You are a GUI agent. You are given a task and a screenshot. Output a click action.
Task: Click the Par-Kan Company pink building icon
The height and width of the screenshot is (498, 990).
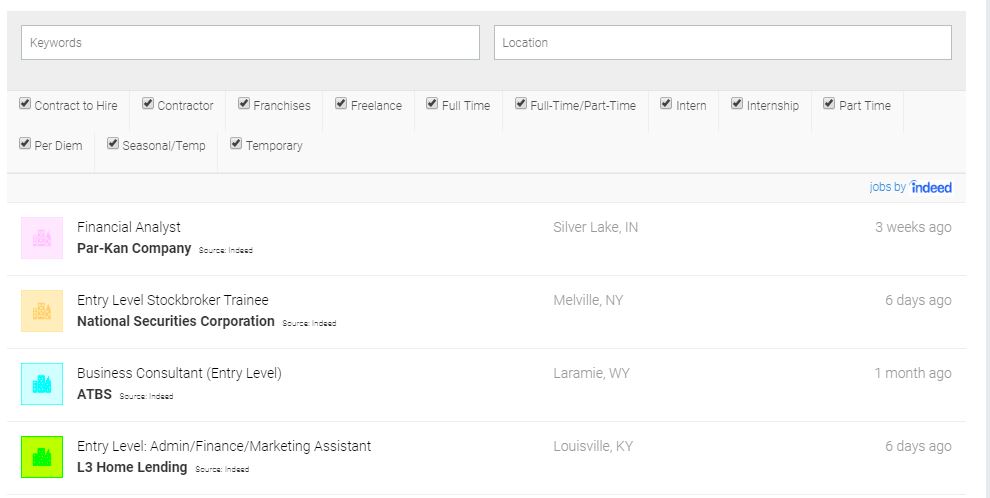click(42, 238)
